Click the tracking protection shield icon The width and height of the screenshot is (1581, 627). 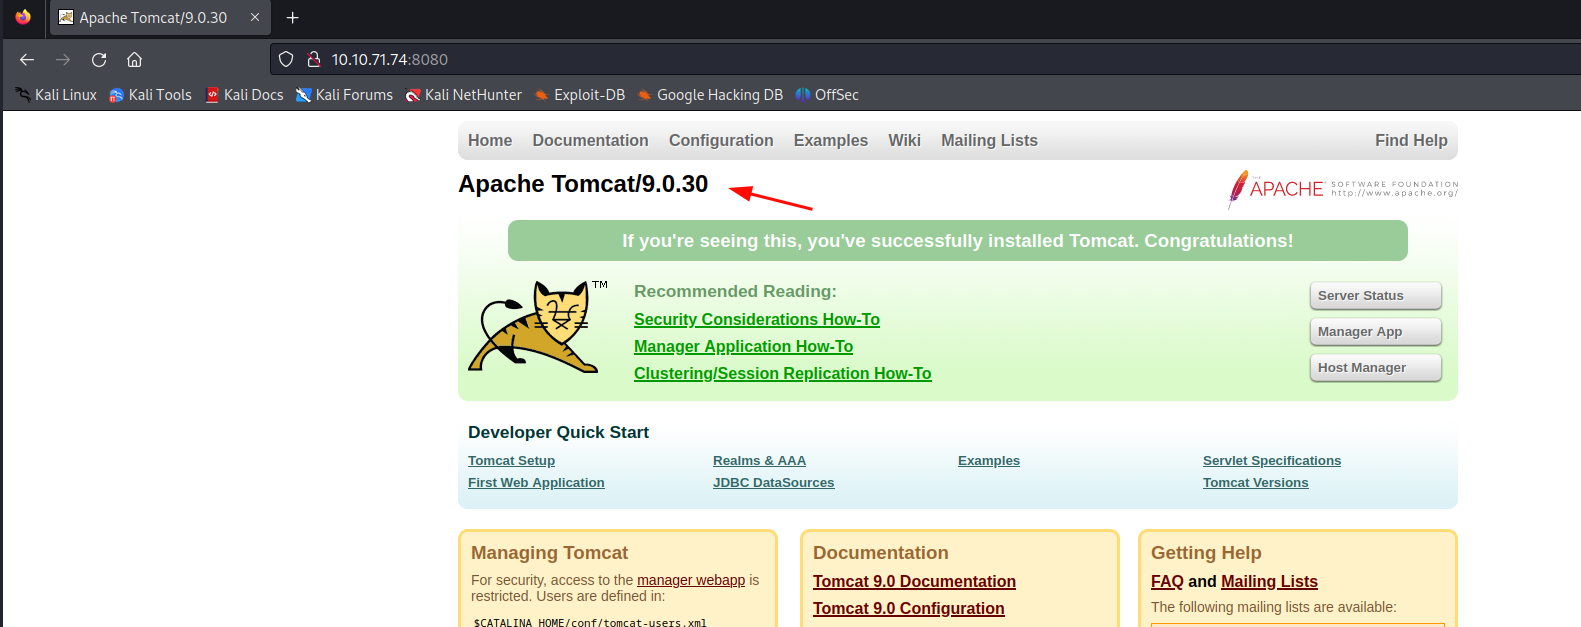pos(286,60)
